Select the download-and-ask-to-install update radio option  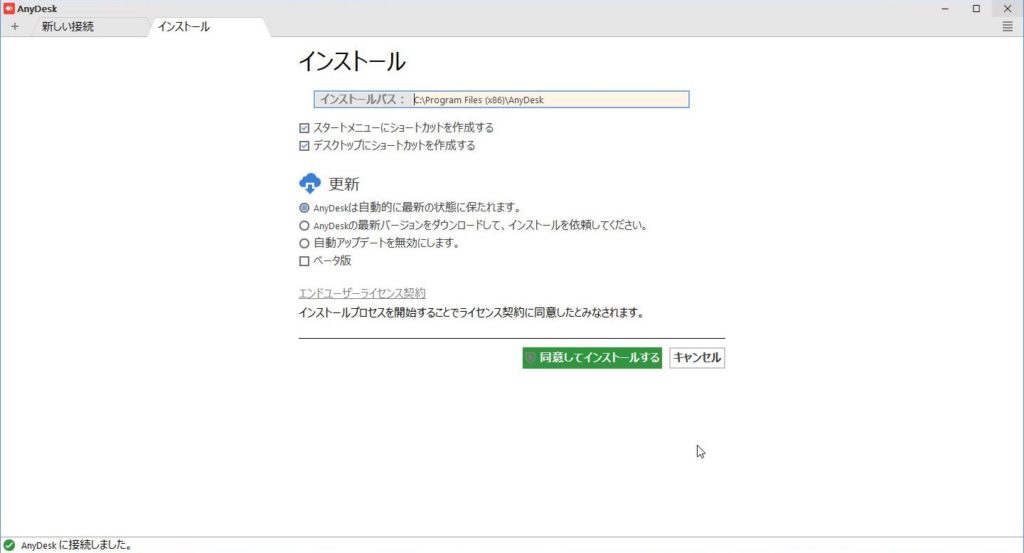[304, 225]
